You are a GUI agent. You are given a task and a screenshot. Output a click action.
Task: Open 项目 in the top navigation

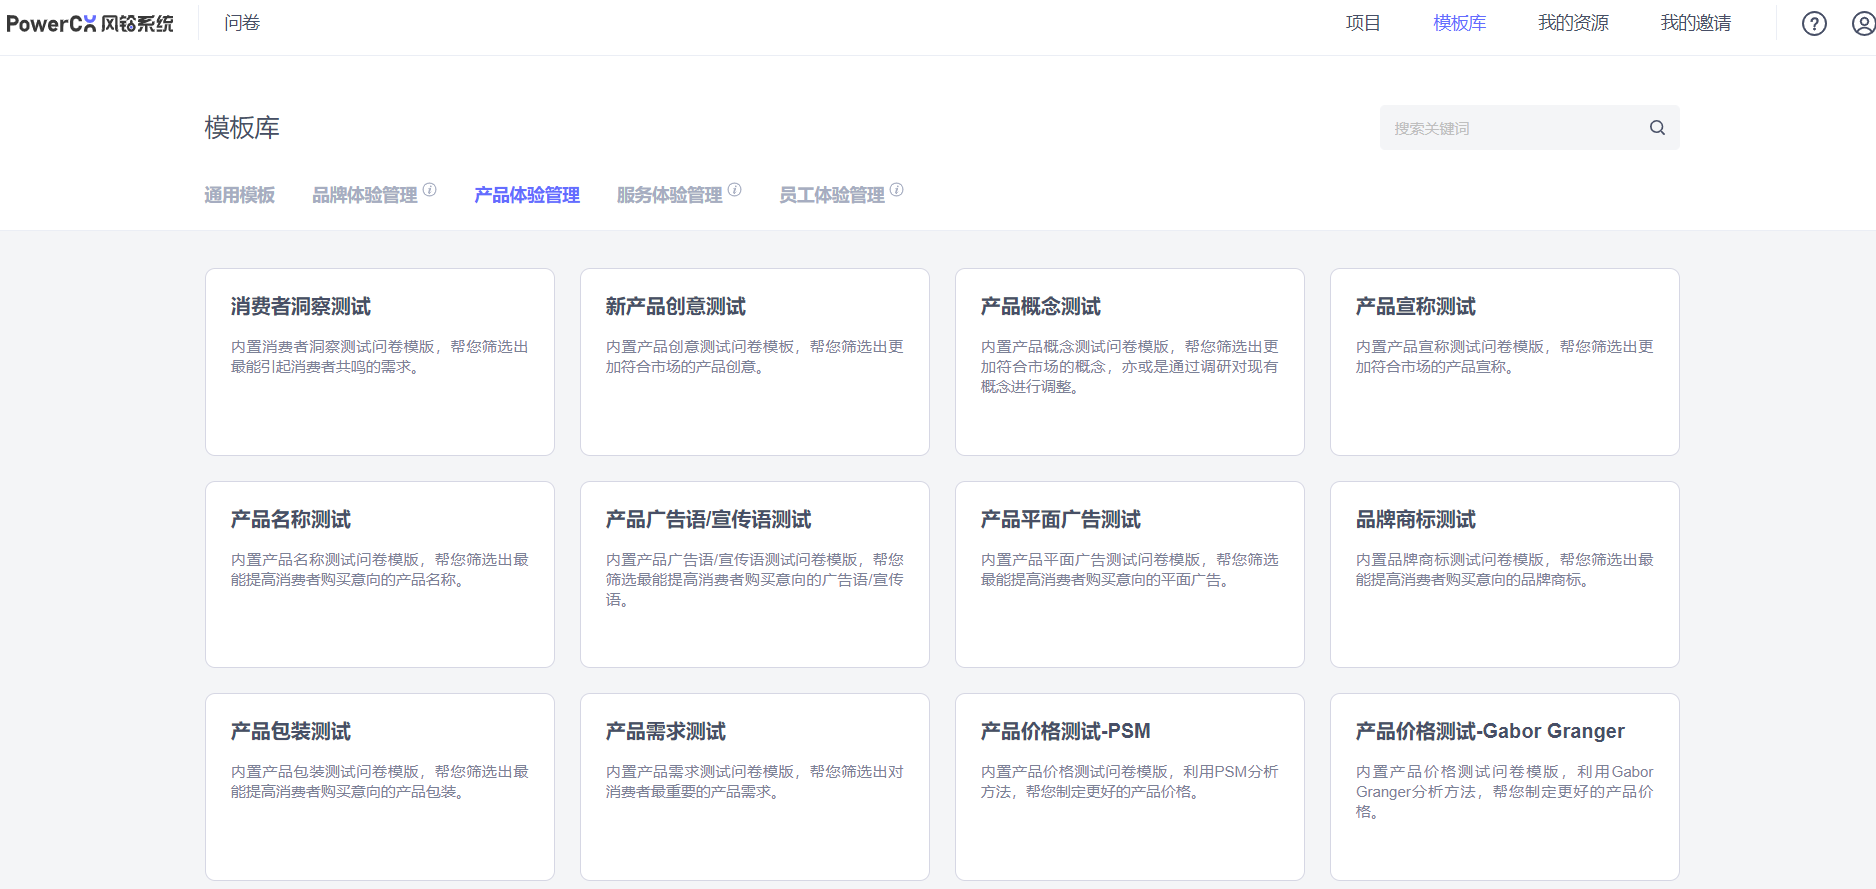1362,23
